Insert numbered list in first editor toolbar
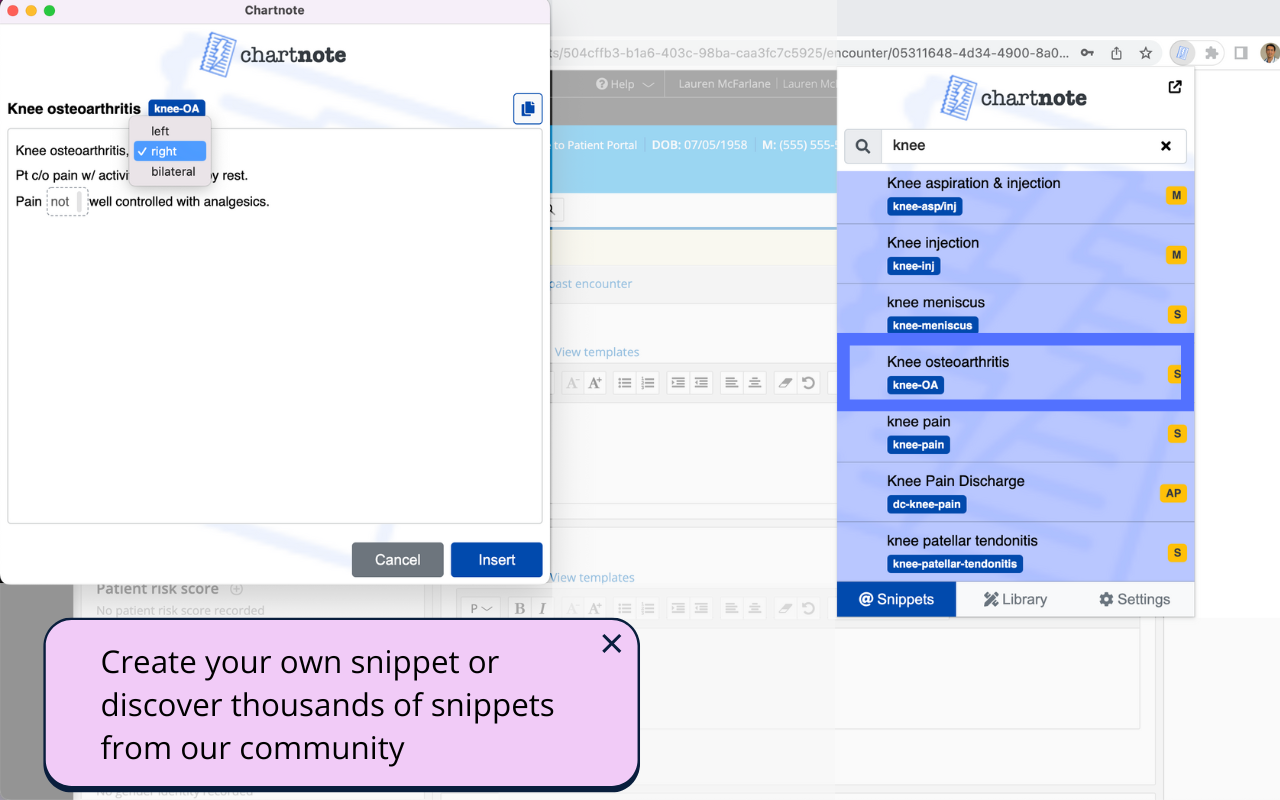The image size is (1280, 800). pos(647,383)
